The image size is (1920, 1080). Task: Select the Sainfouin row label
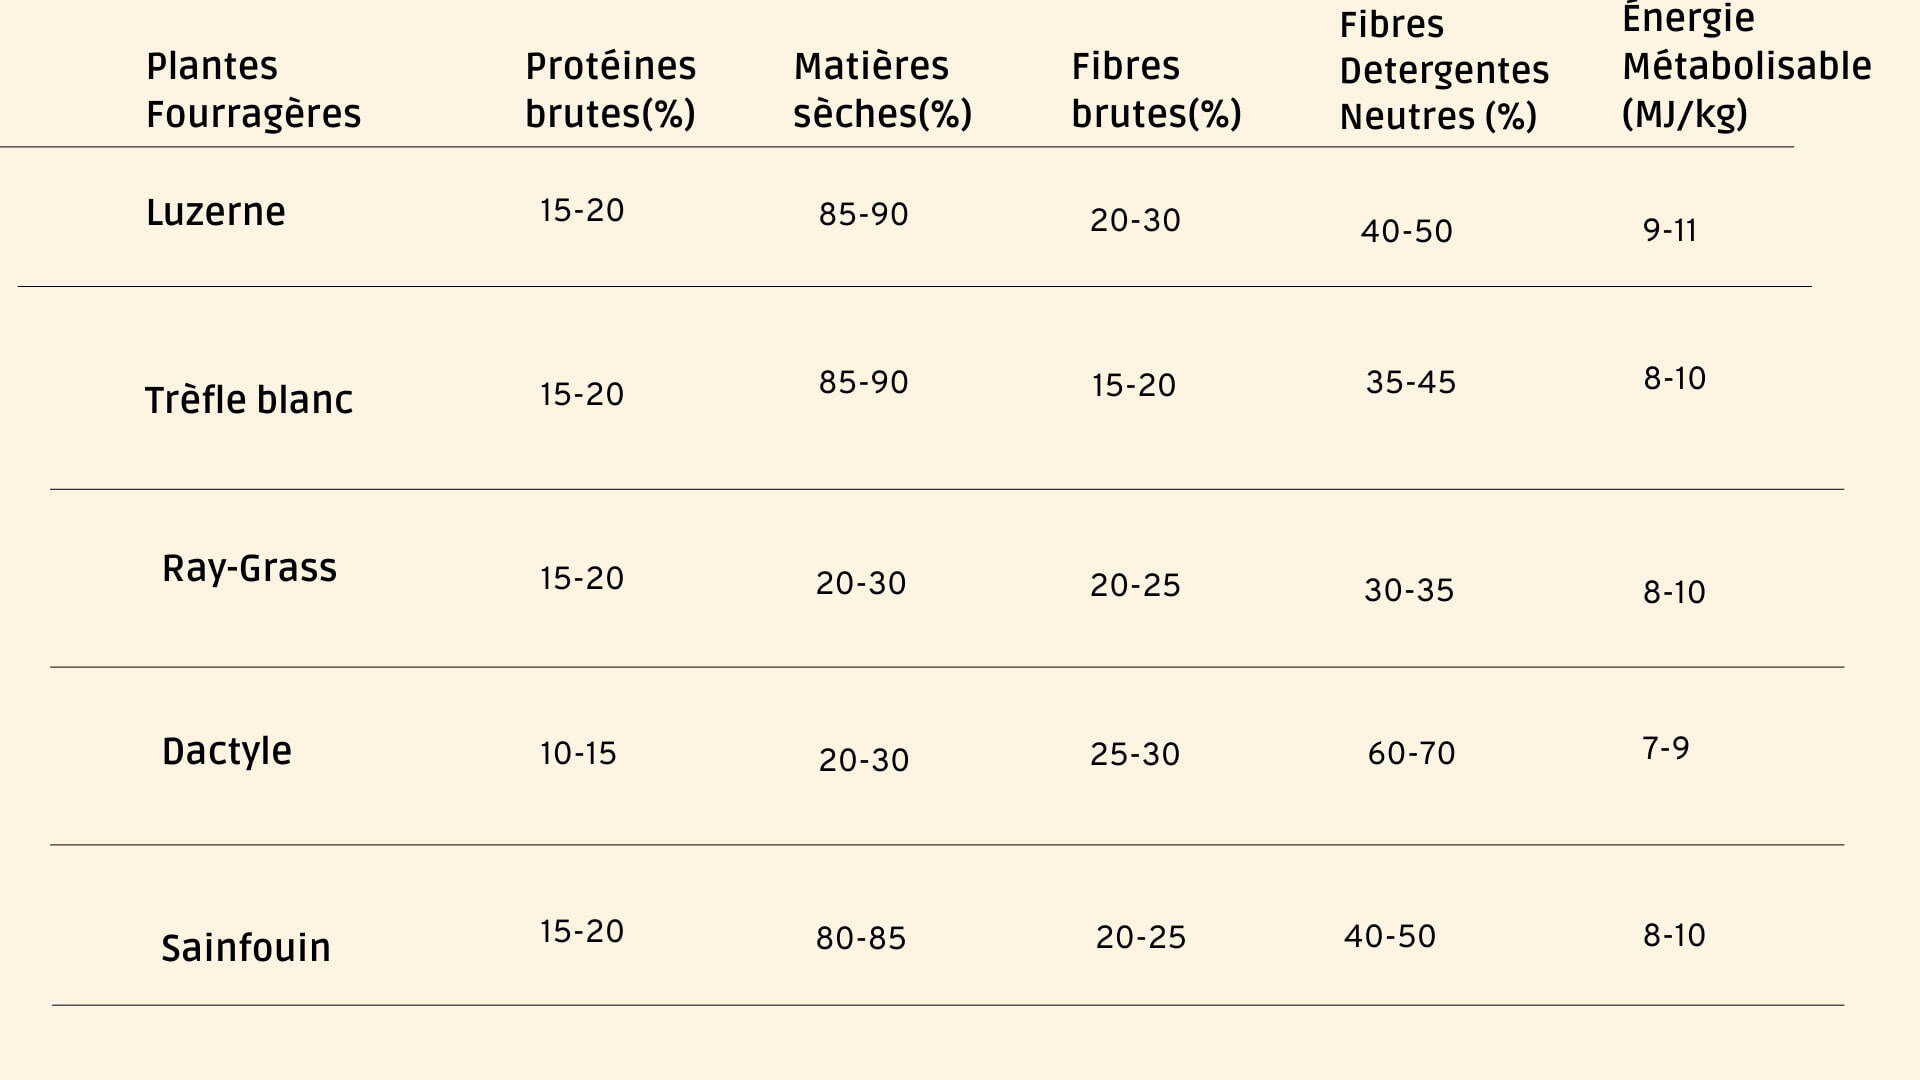[x=246, y=948]
